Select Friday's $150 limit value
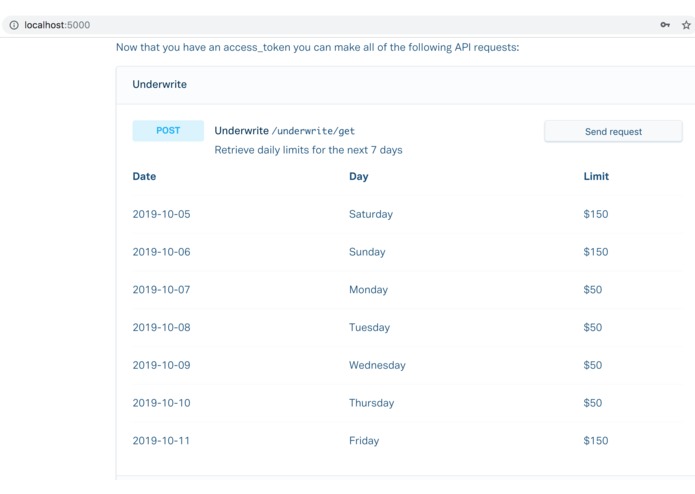Image resolution: width=695 pixels, height=494 pixels. point(596,440)
